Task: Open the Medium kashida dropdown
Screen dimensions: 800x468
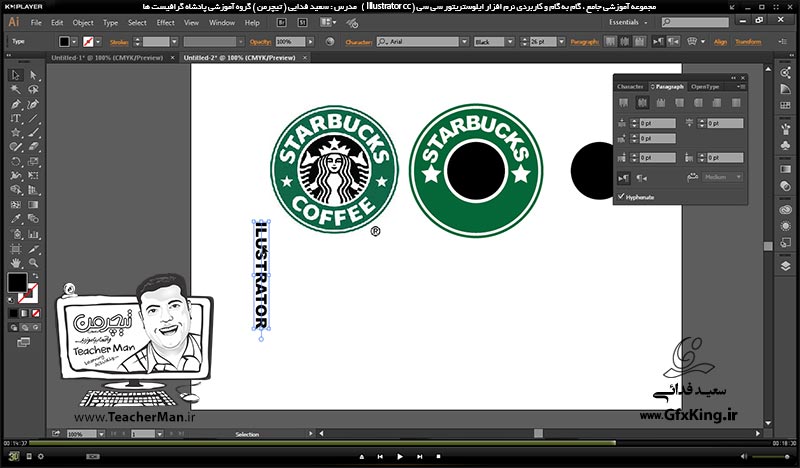Action: point(723,177)
